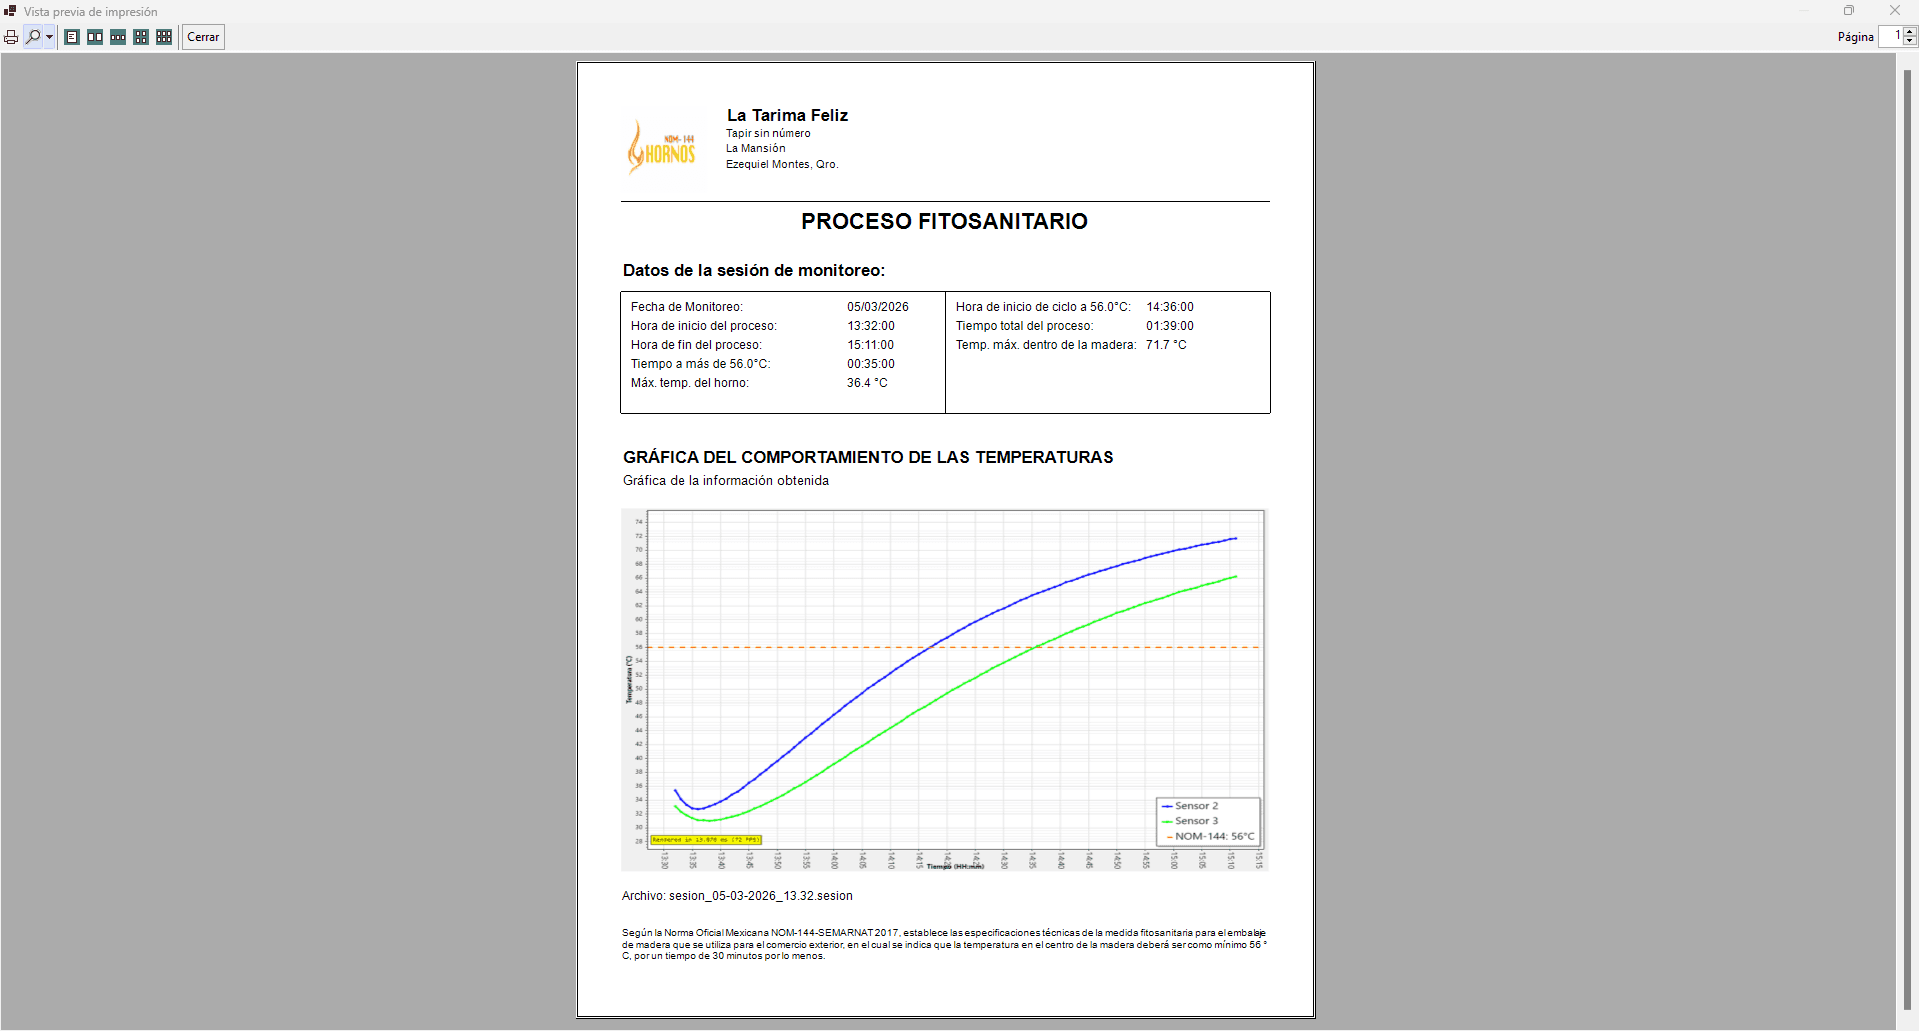Click the max wood temperature '71.7 °C'
Screen dimensions: 1919x1031
click(x=1166, y=345)
